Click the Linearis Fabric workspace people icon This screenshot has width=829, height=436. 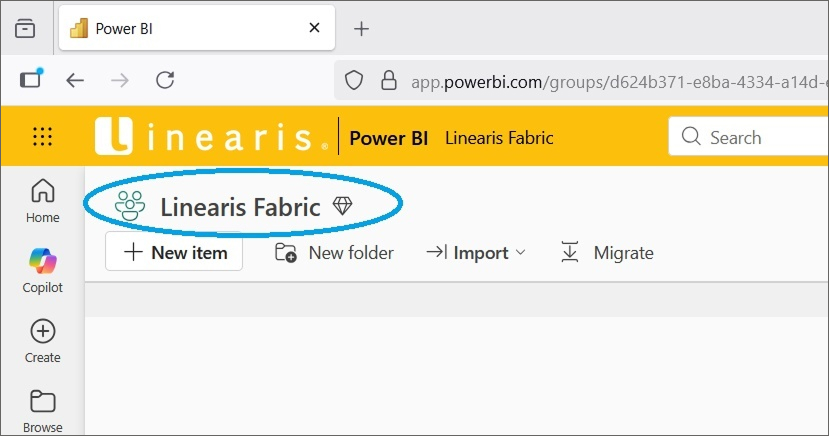pos(130,206)
